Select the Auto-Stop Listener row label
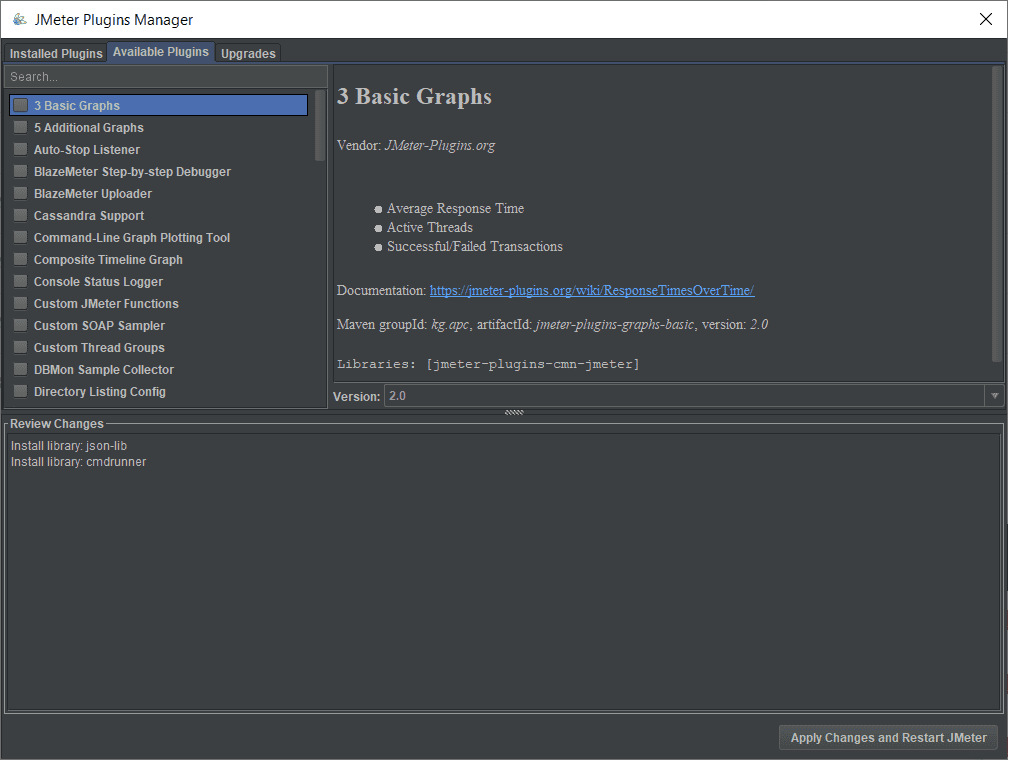This screenshot has width=1012, height=763. click(87, 150)
